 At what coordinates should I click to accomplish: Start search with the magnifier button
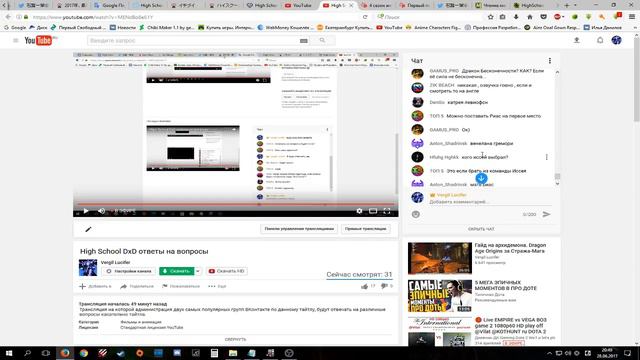[x=322, y=40]
